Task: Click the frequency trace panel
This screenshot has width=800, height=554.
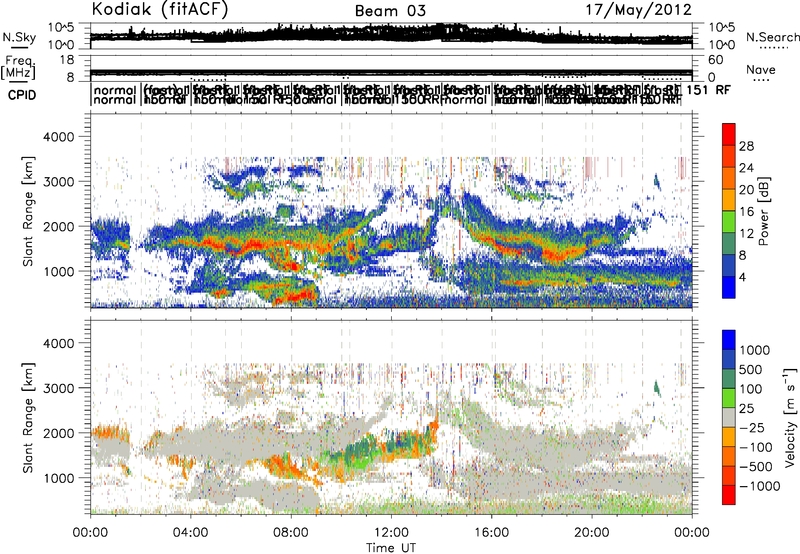Action: 391,68
